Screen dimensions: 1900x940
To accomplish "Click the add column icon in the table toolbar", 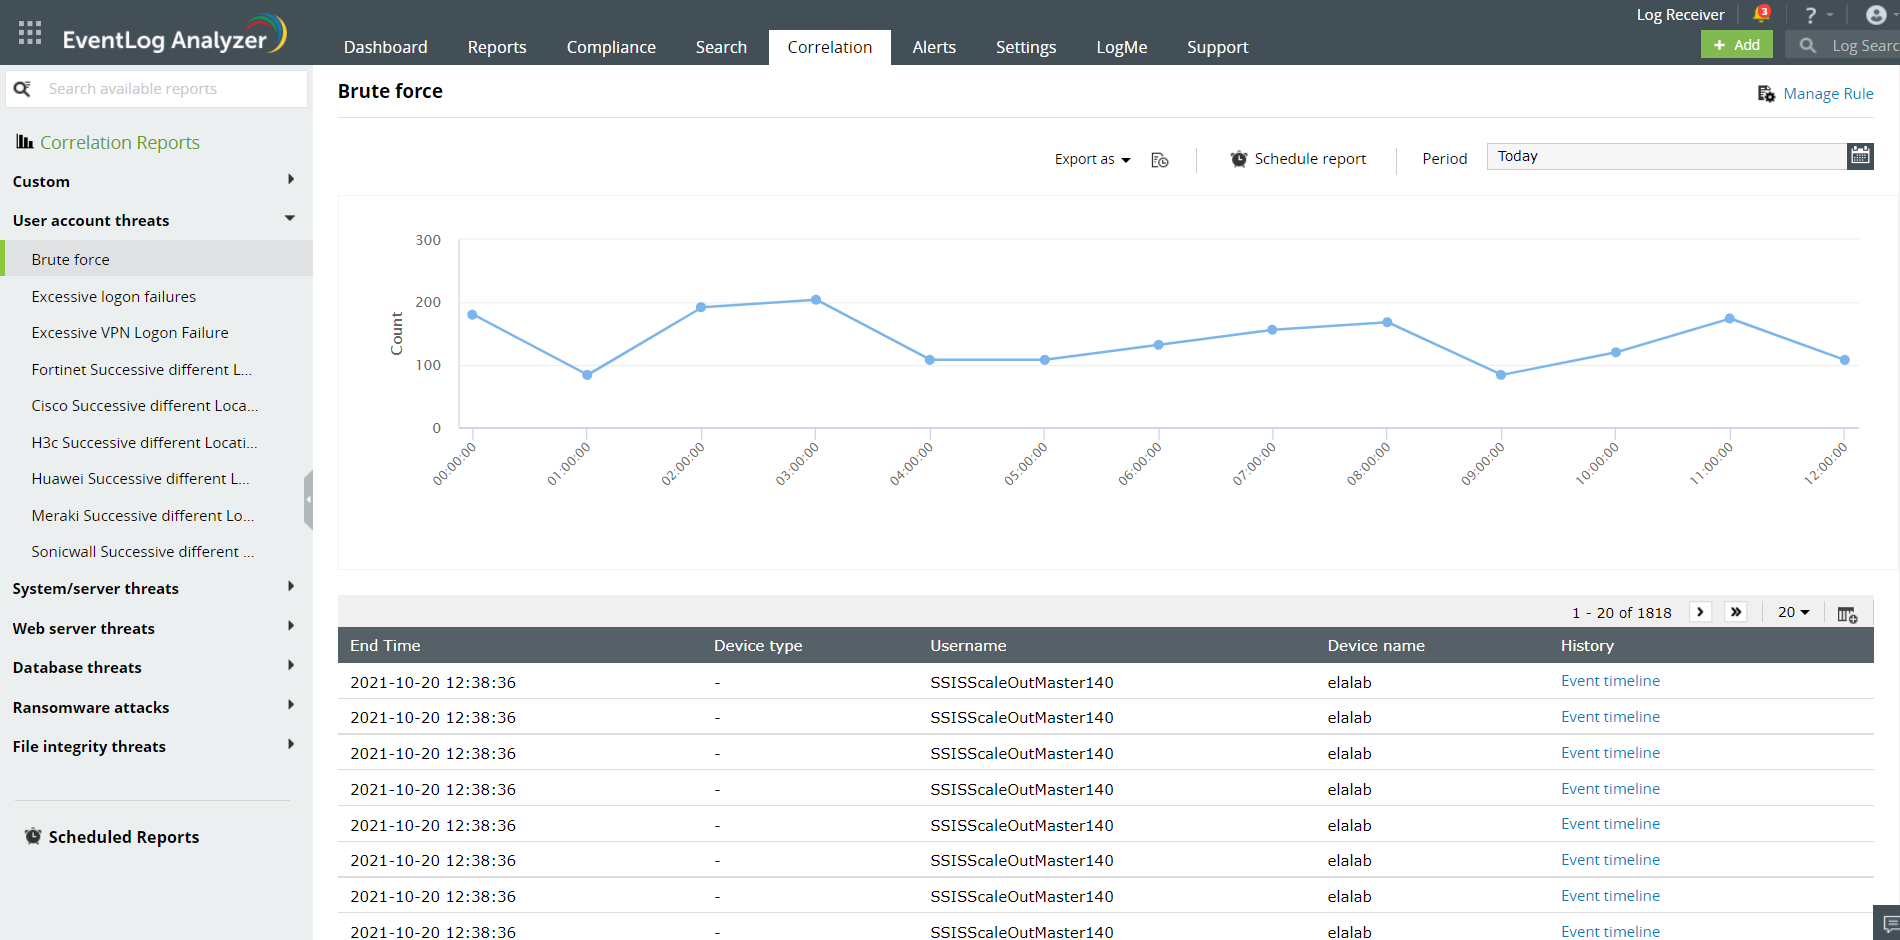I will point(1847,612).
